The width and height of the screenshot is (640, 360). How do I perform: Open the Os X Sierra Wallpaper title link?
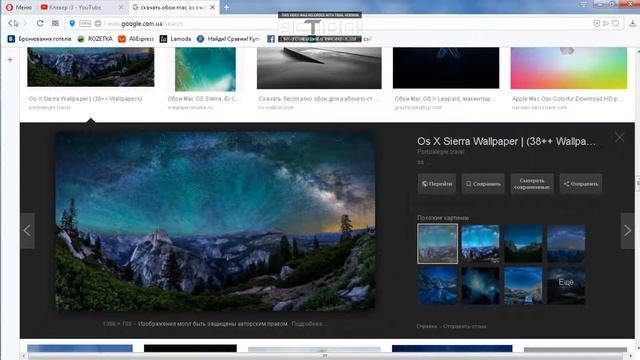pos(506,142)
